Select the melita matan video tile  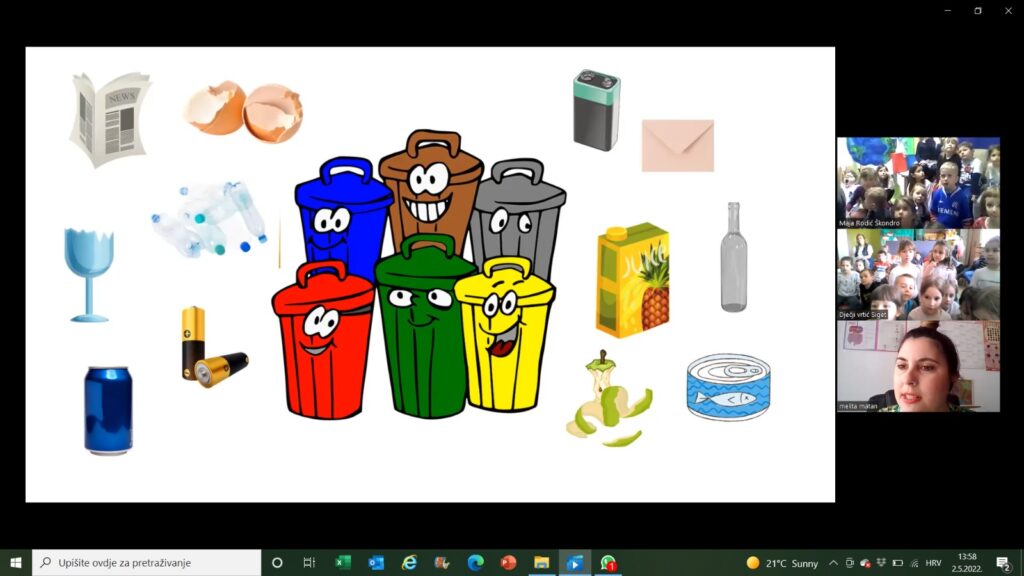coord(918,366)
